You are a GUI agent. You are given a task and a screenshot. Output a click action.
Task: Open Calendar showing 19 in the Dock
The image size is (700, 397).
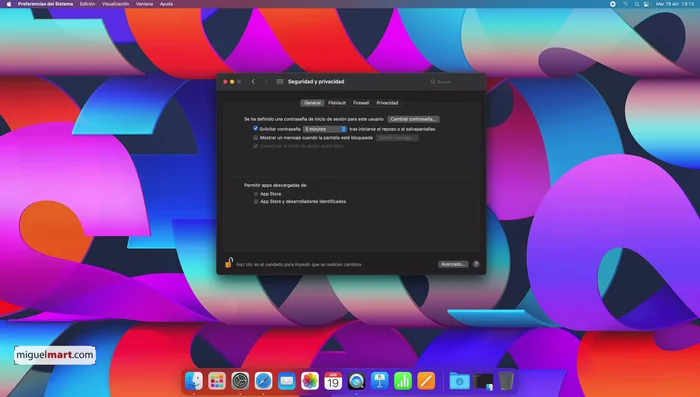333,381
